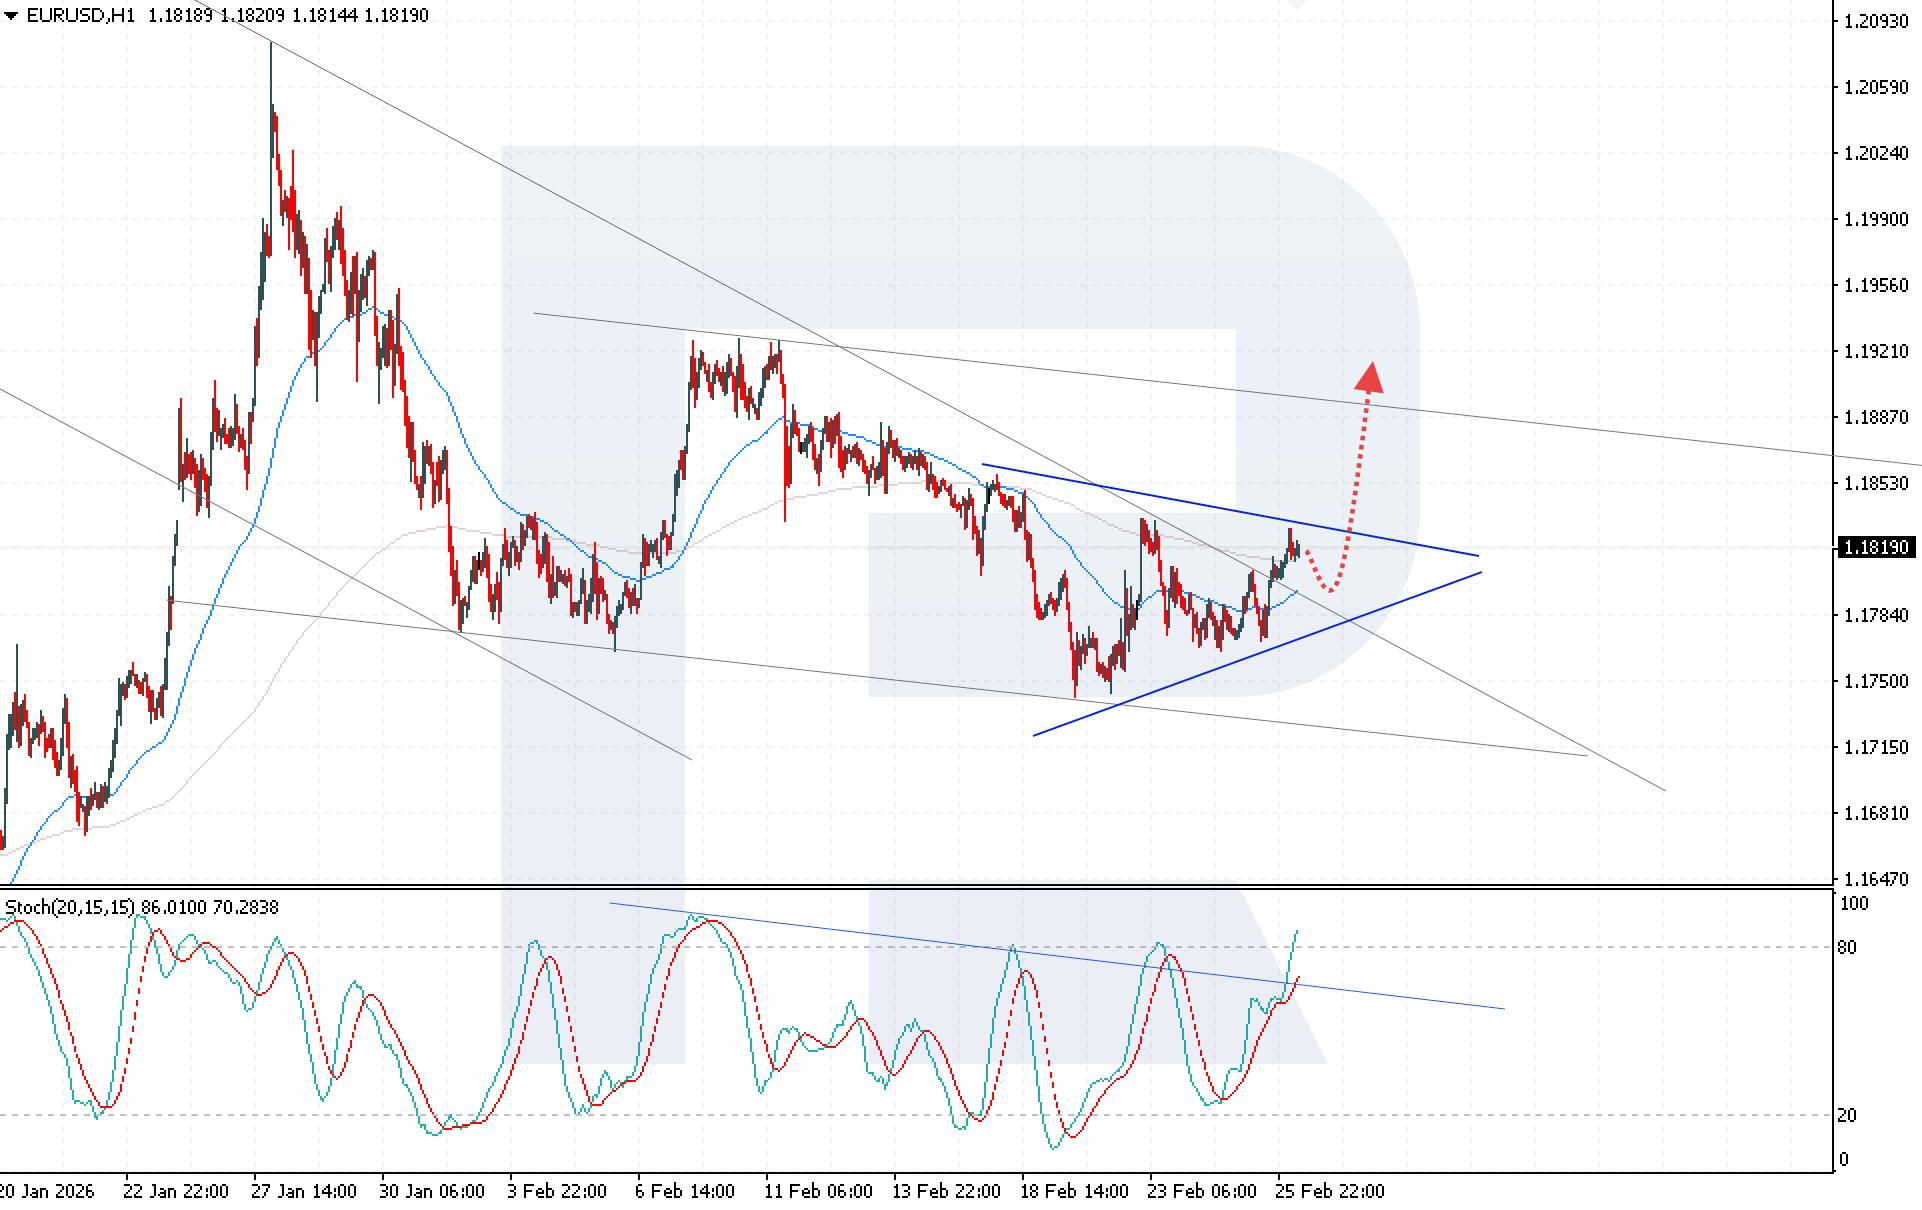
Task: Click the Stoch(20,15,15) indicator label
Action: click(70, 907)
